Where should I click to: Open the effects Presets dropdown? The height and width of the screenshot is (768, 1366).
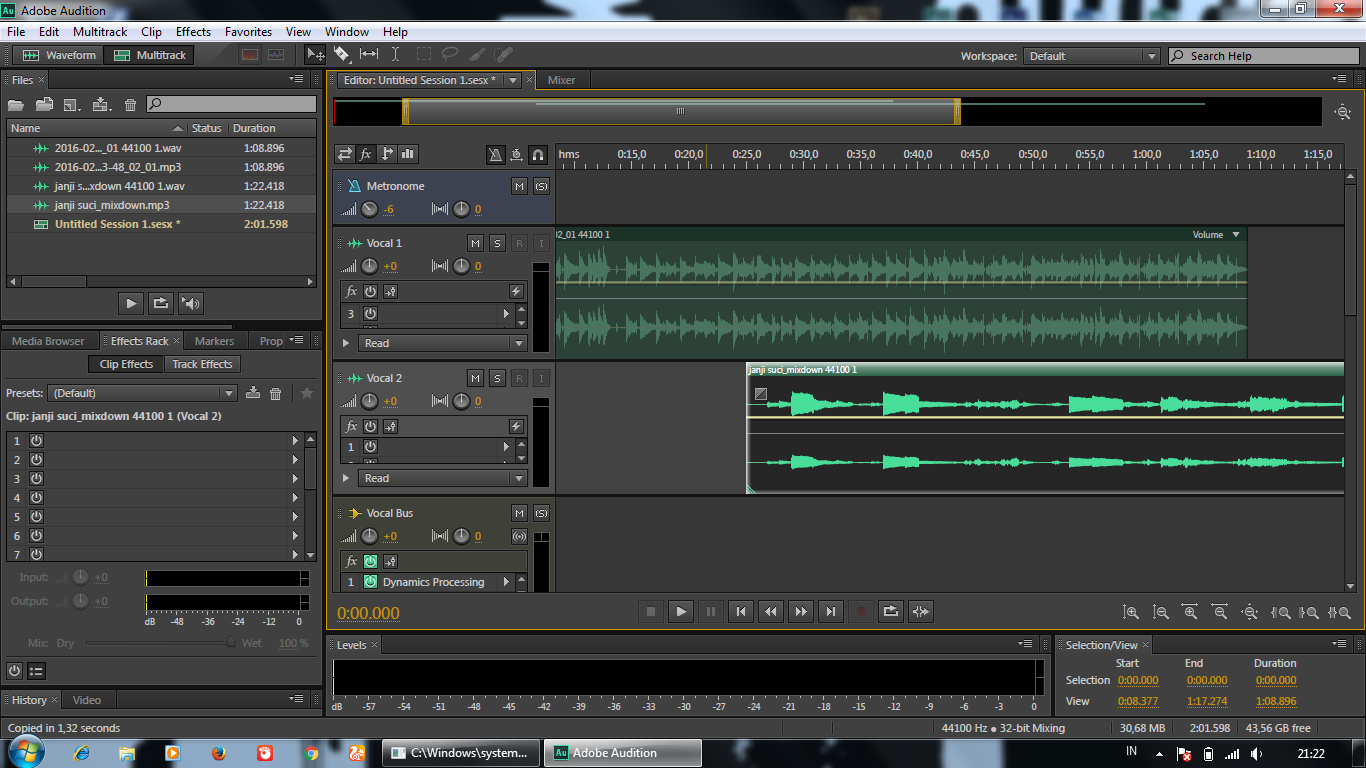[143, 393]
